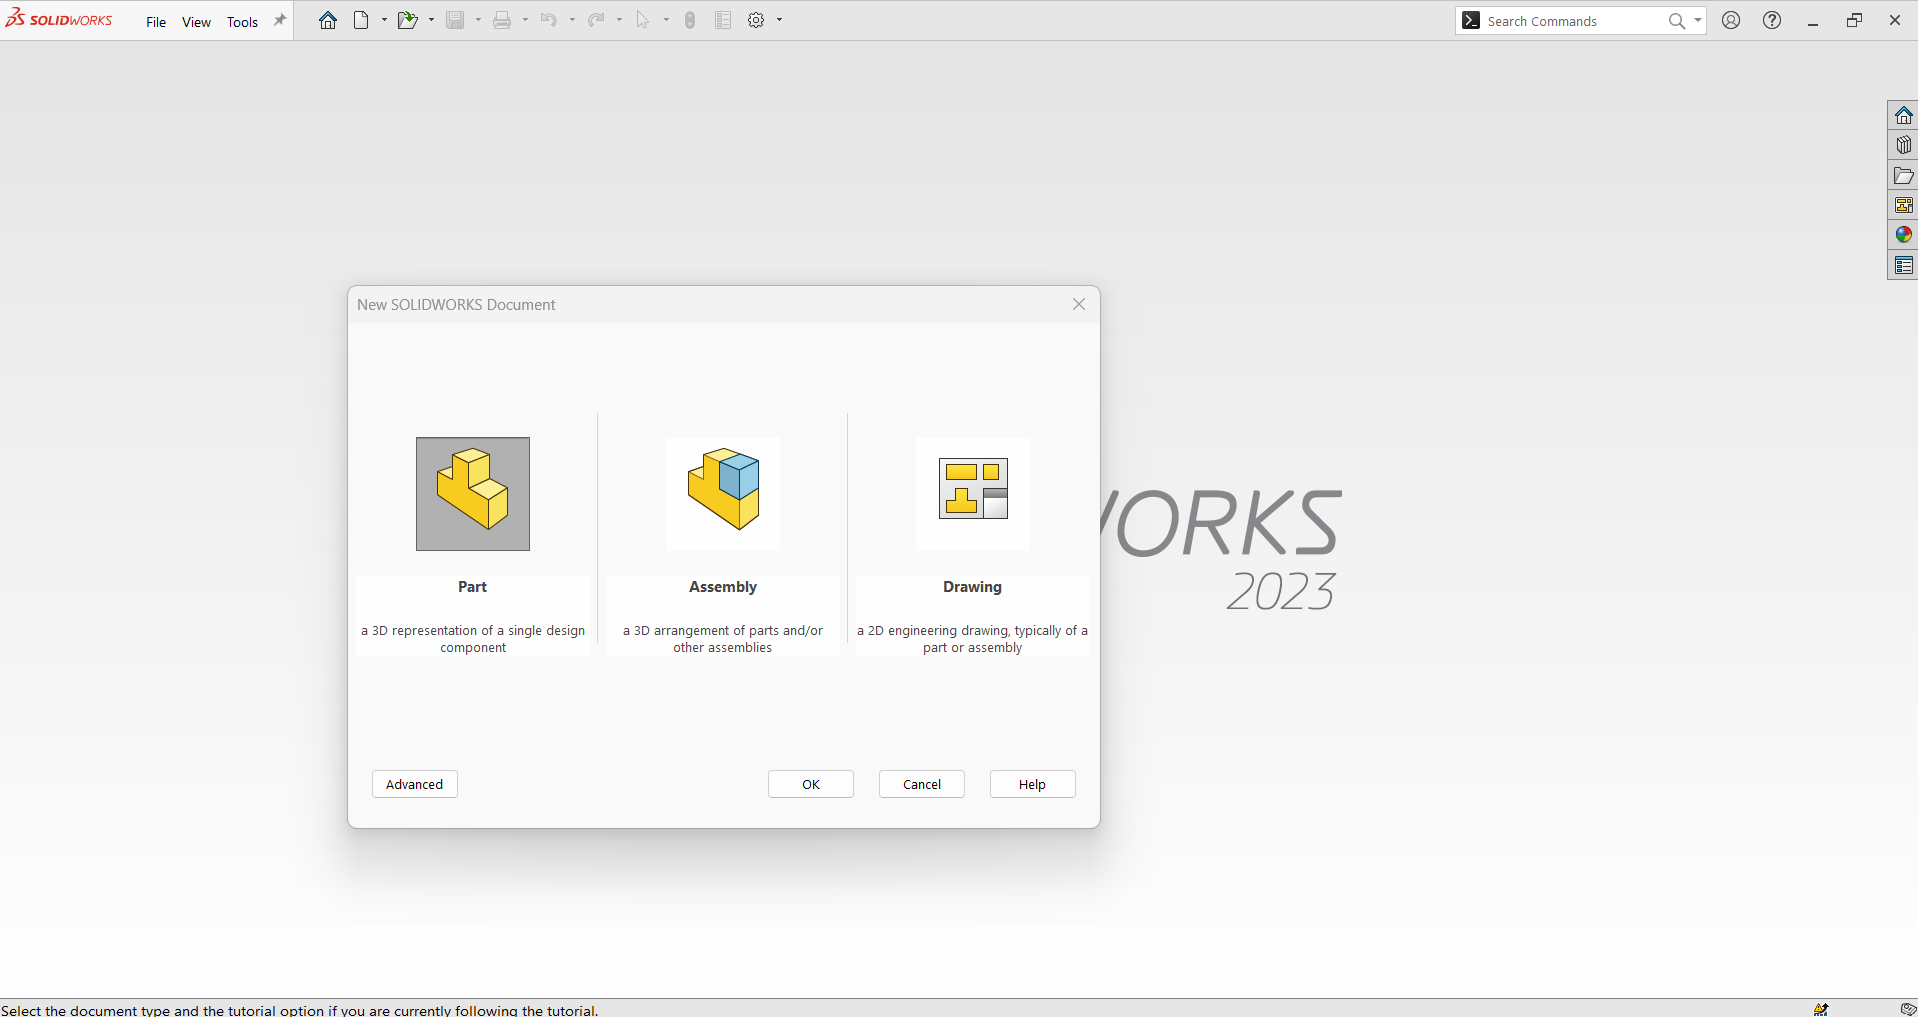Click the File Properties icon
Screen dimensions: 1918x1017
(x=723, y=20)
